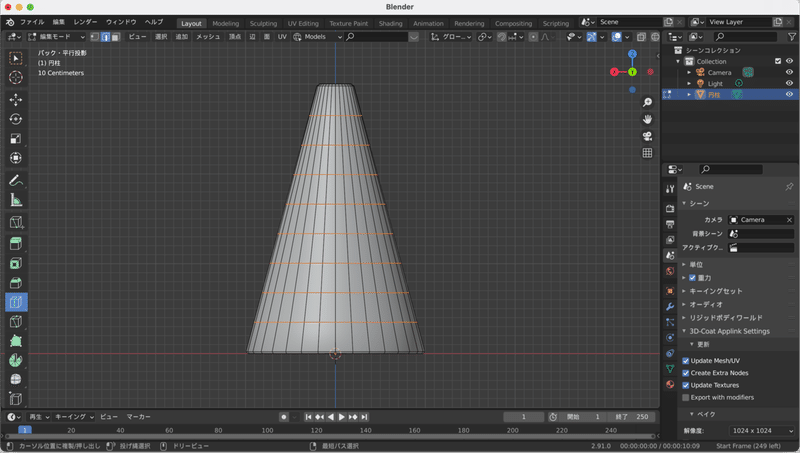Screen dimensions: 800x453
Task: Toggle the Update Textures checkbox
Action: pos(686,385)
